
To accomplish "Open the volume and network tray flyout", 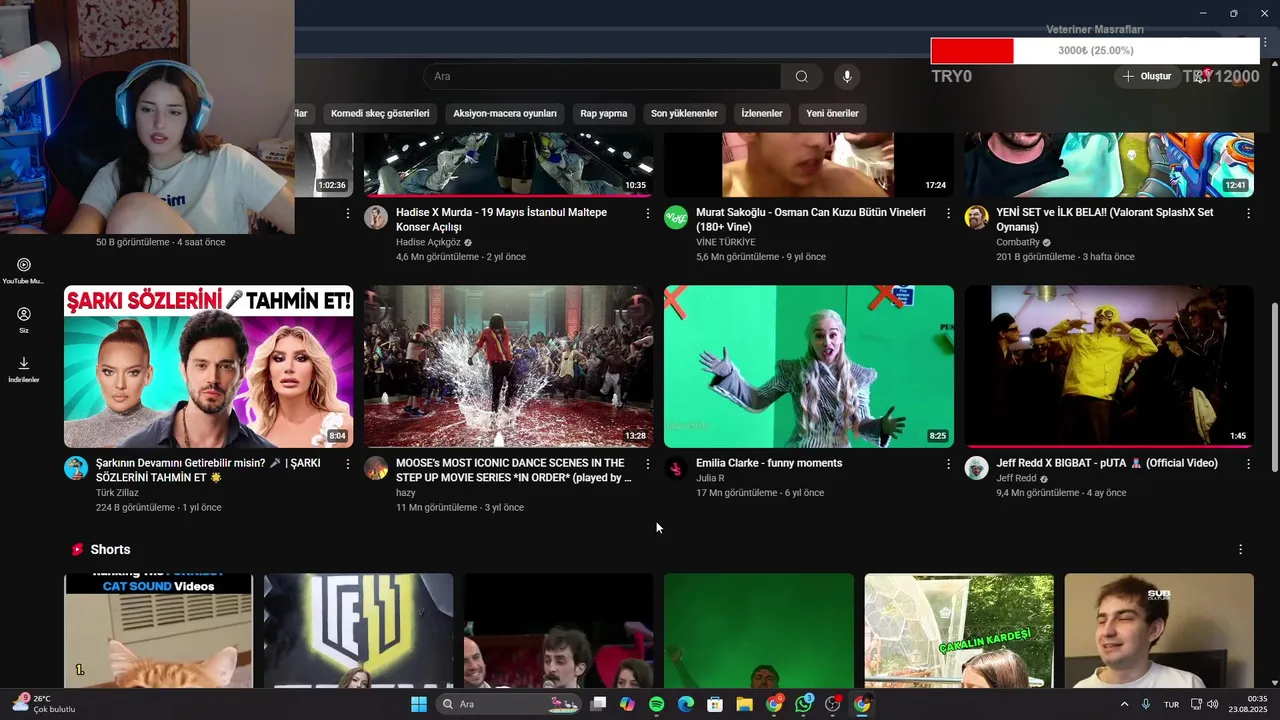I will click(x=1204, y=704).
